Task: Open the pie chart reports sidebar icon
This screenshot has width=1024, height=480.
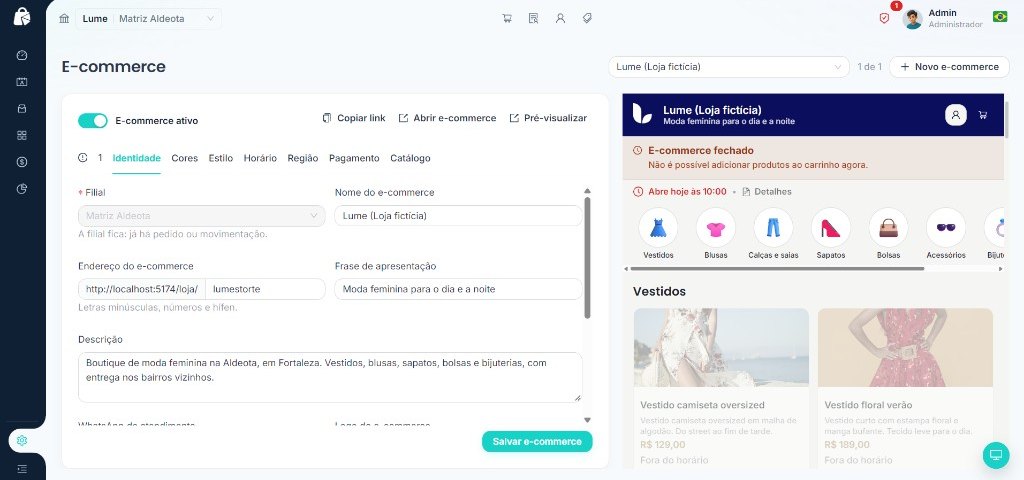Action: [22, 189]
